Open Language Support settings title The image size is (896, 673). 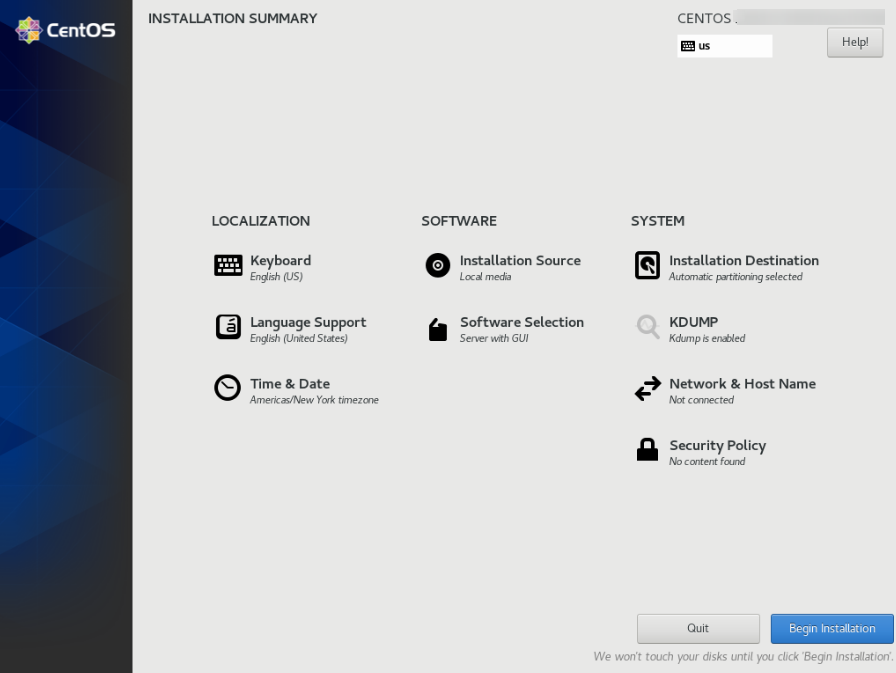(308, 322)
